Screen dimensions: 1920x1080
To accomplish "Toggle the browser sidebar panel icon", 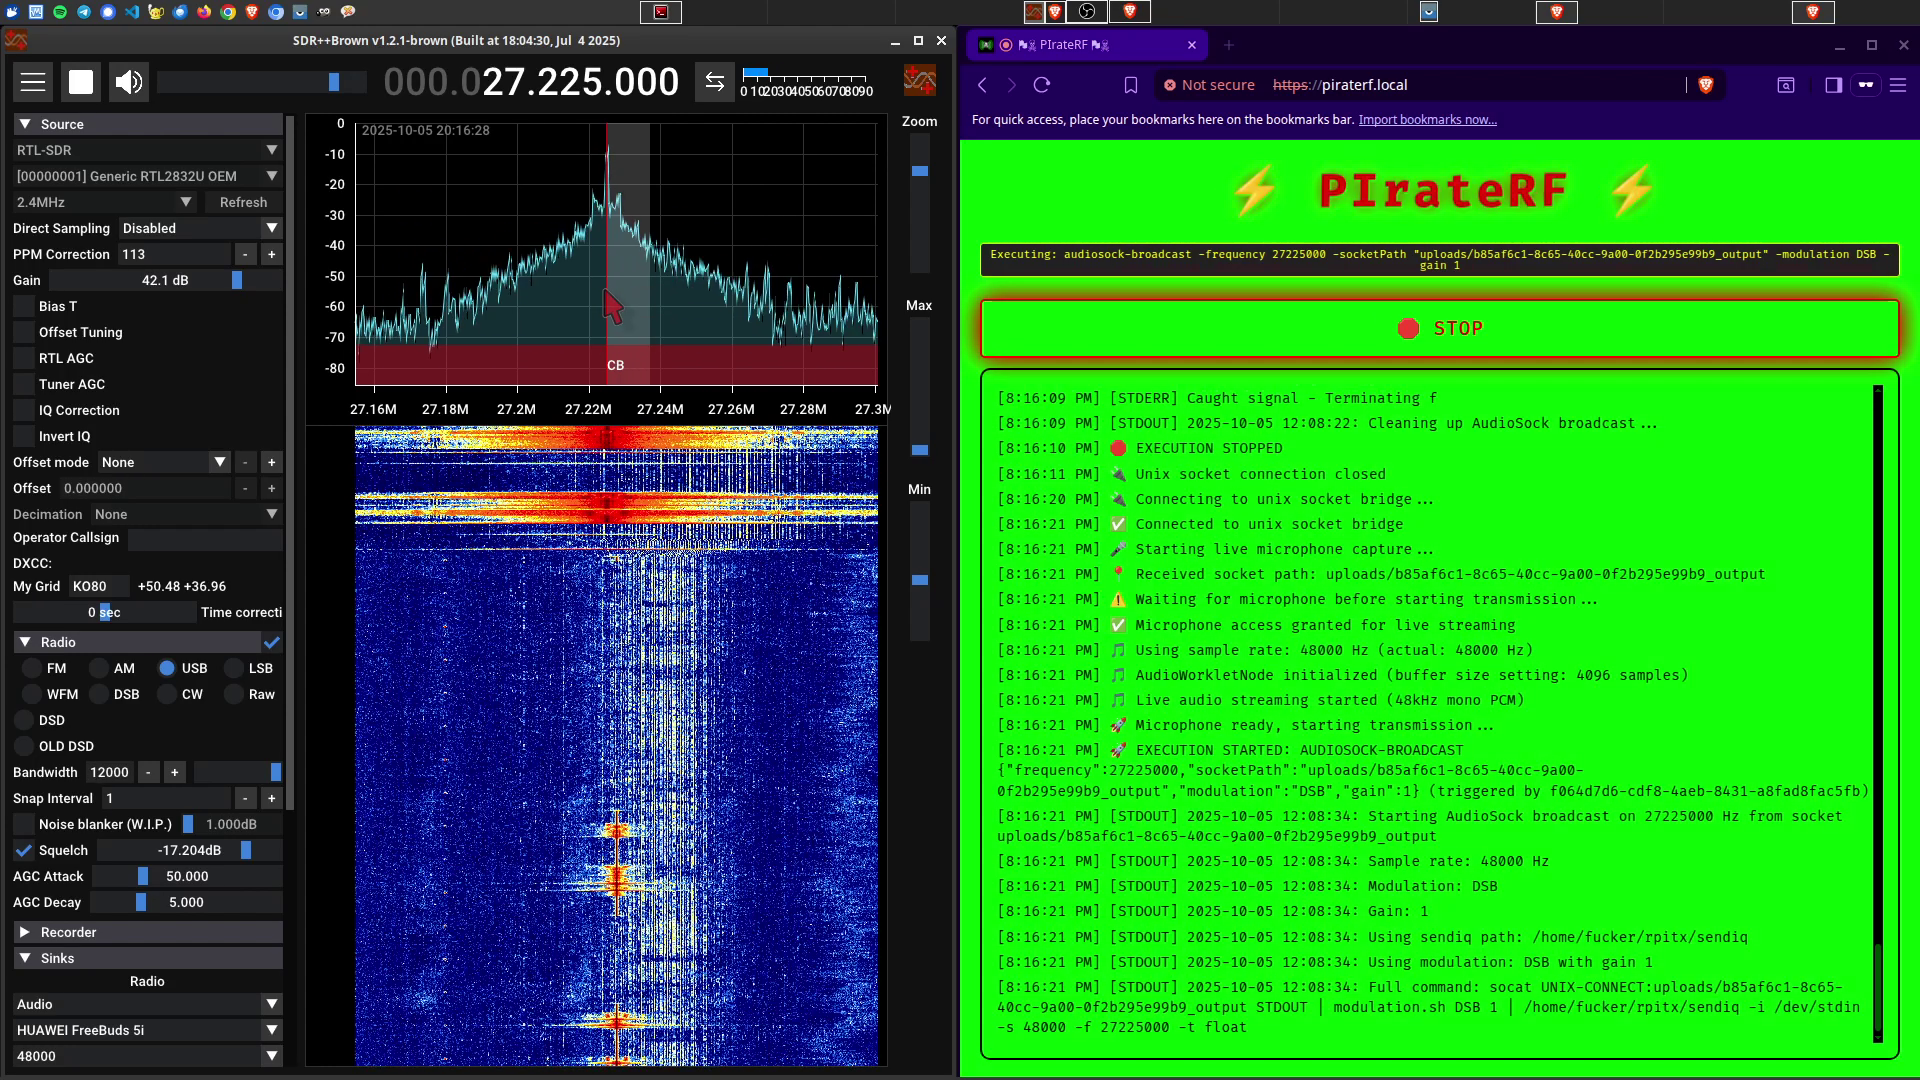I will [x=1833, y=85].
